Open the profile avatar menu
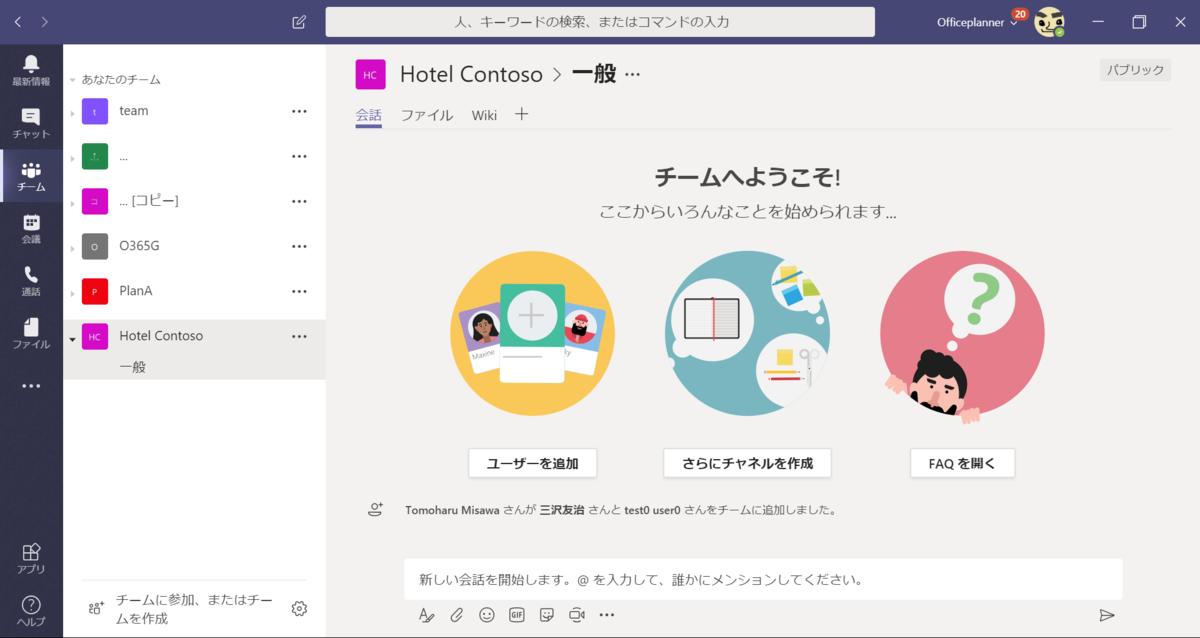This screenshot has width=1200, height=638. [1049, 22]
